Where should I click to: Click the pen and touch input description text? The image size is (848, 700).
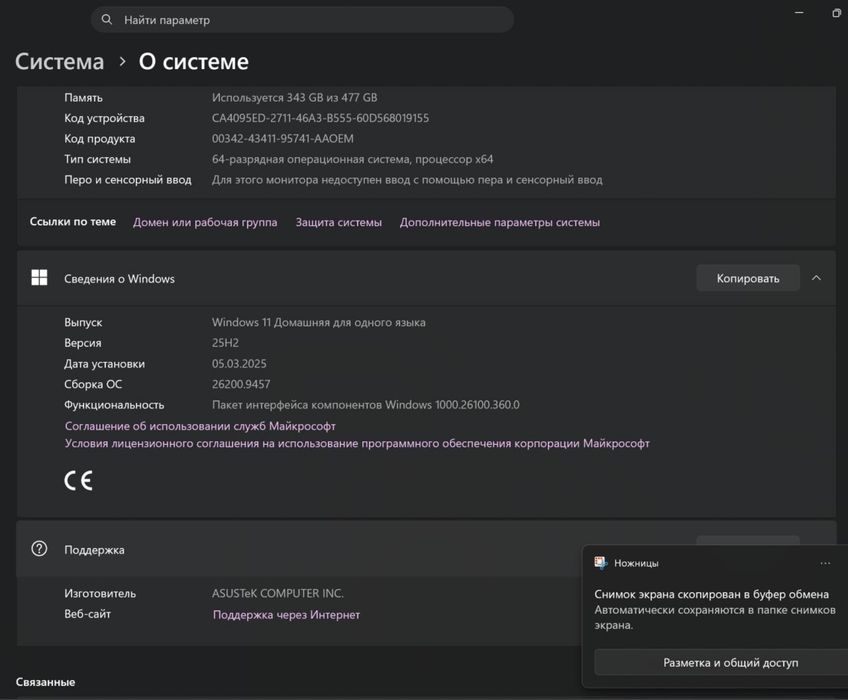point(407,180)
